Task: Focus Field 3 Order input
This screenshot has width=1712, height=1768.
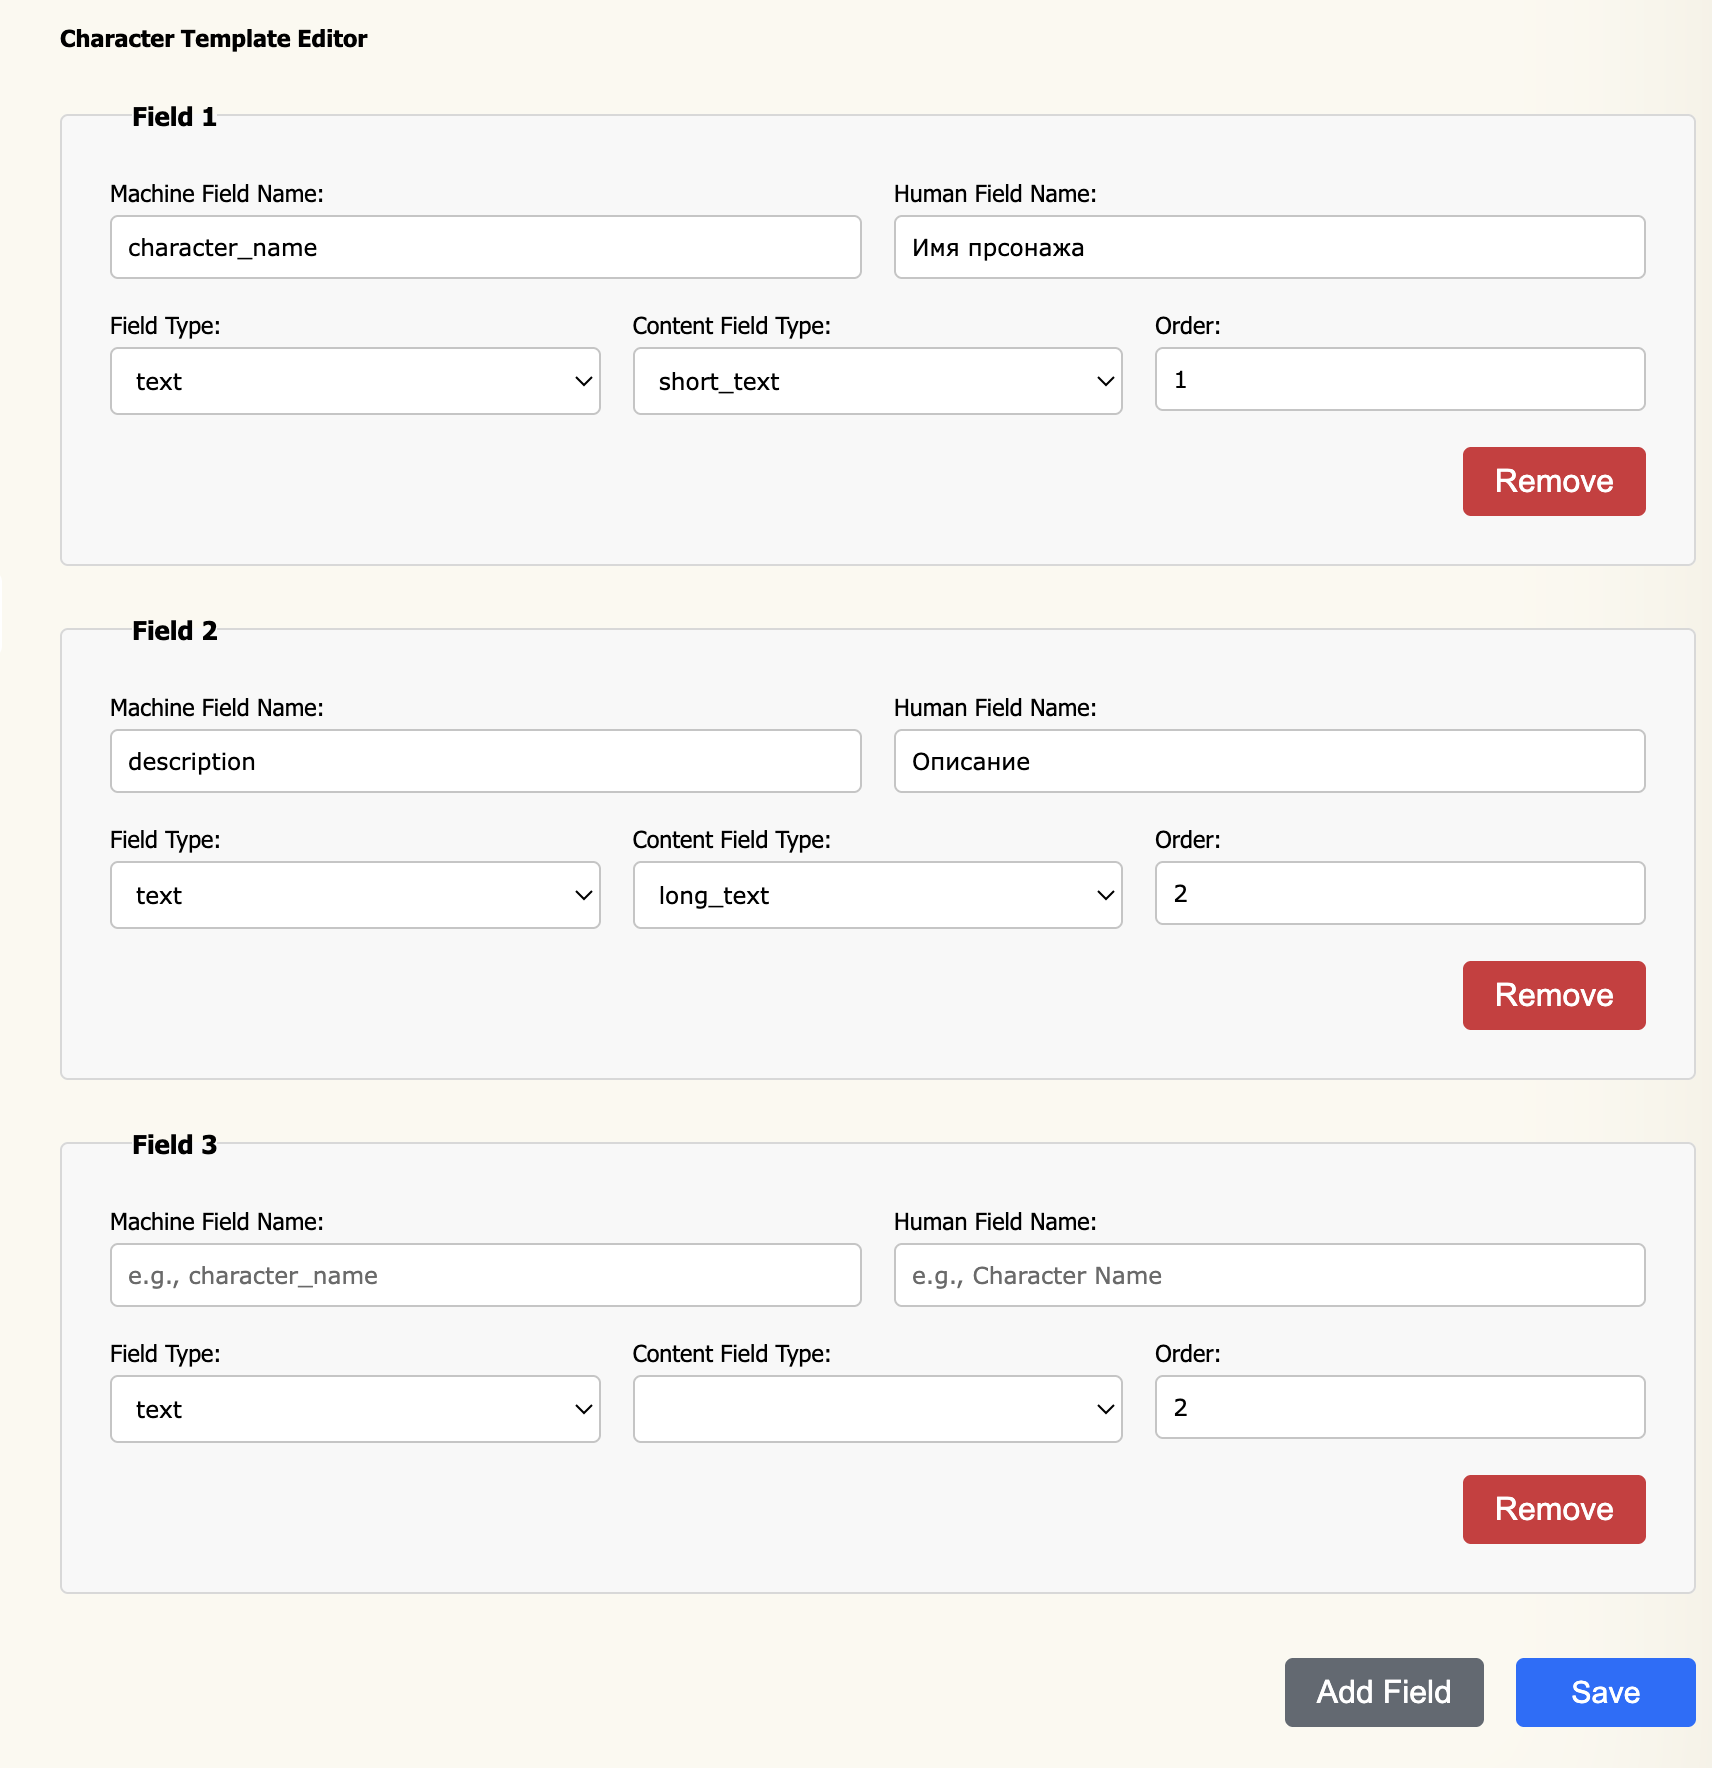Action: 1400,1407
